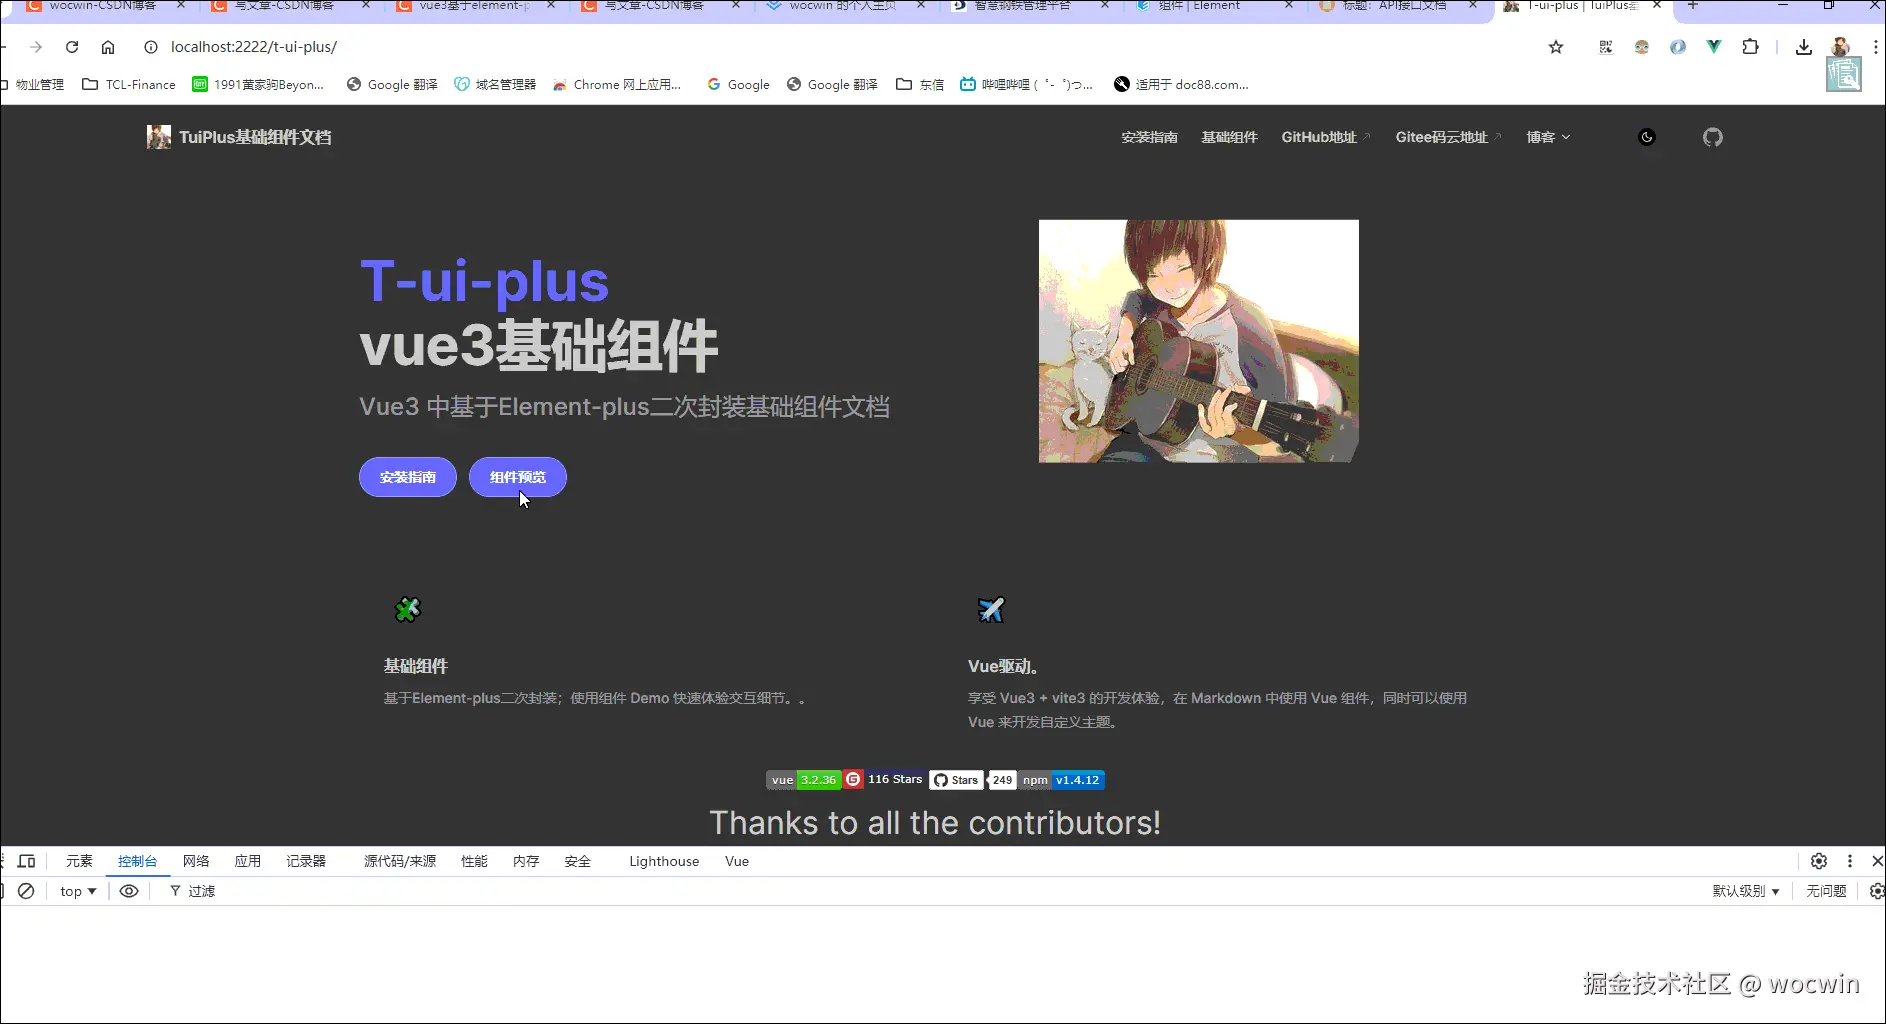Viewport: 1886px width, 1024px height.
Task: Click the 组件预览 hero button
Action: pyautogui.click(x=518, y=477)
